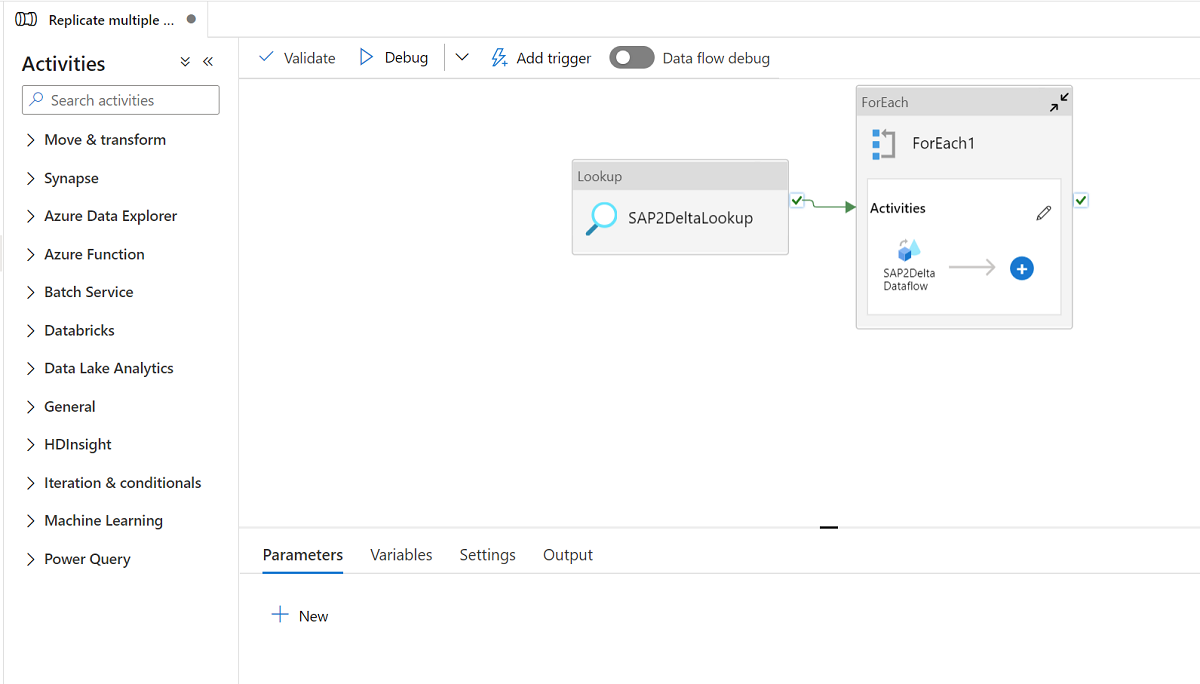Switch to the Variables tab
The image size is (1200, 684).
tap(400, 554)
